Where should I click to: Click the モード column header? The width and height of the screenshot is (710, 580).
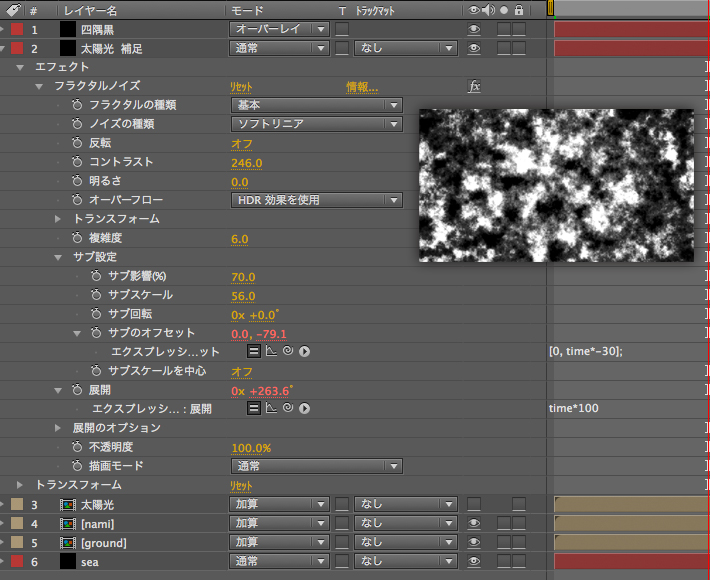point(247,9)
